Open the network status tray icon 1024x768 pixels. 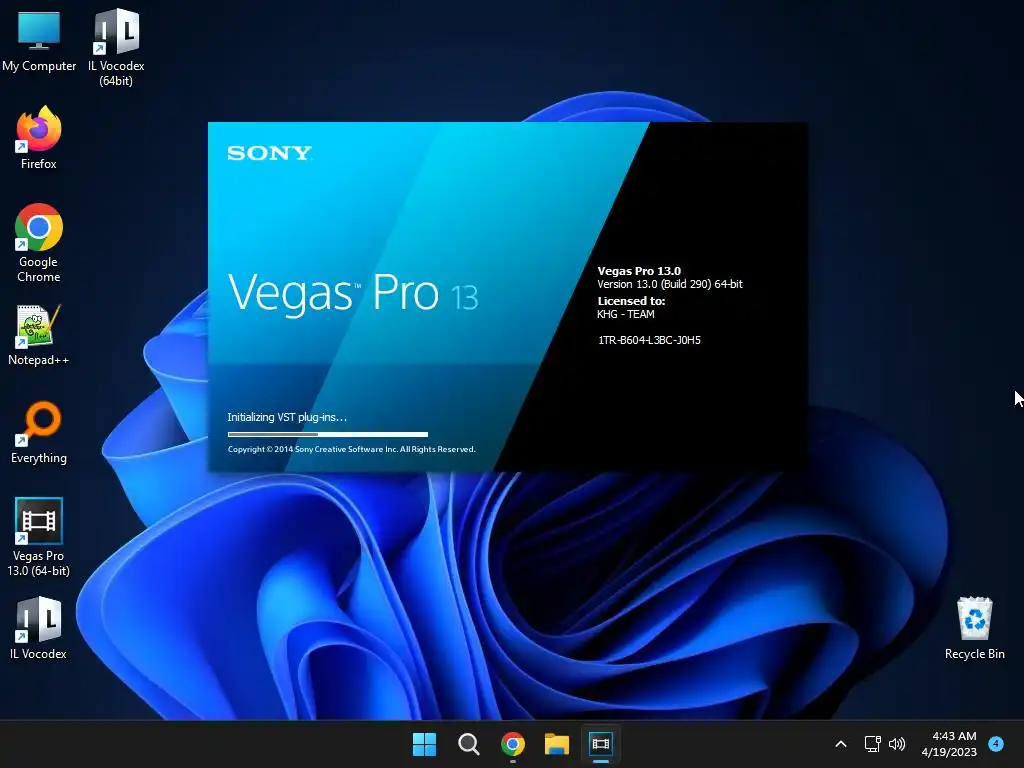[872, 744]
